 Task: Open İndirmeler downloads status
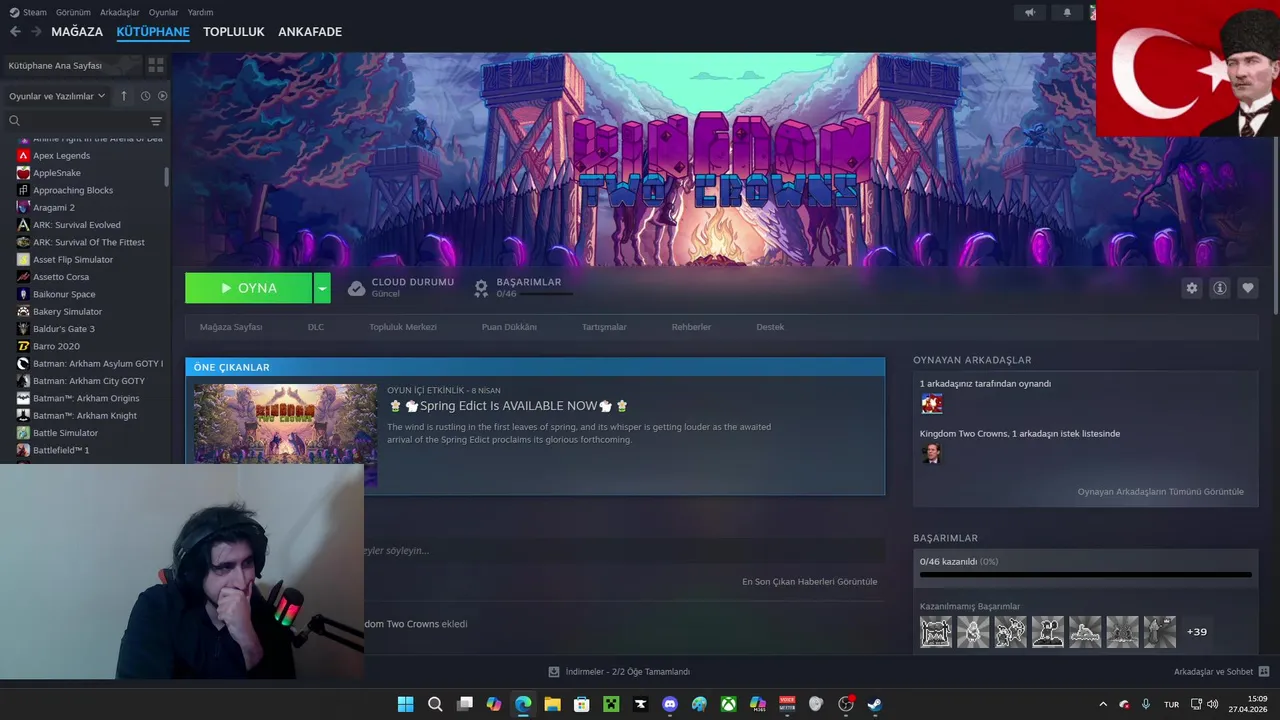click(619, 672)
